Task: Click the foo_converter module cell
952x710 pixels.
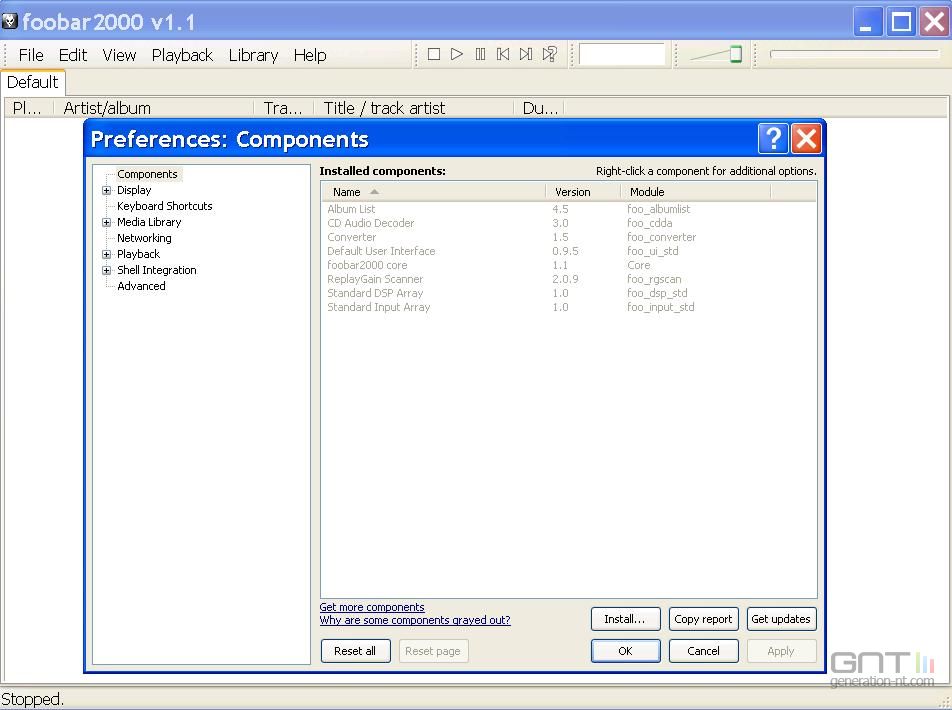Action: [662, 237]
